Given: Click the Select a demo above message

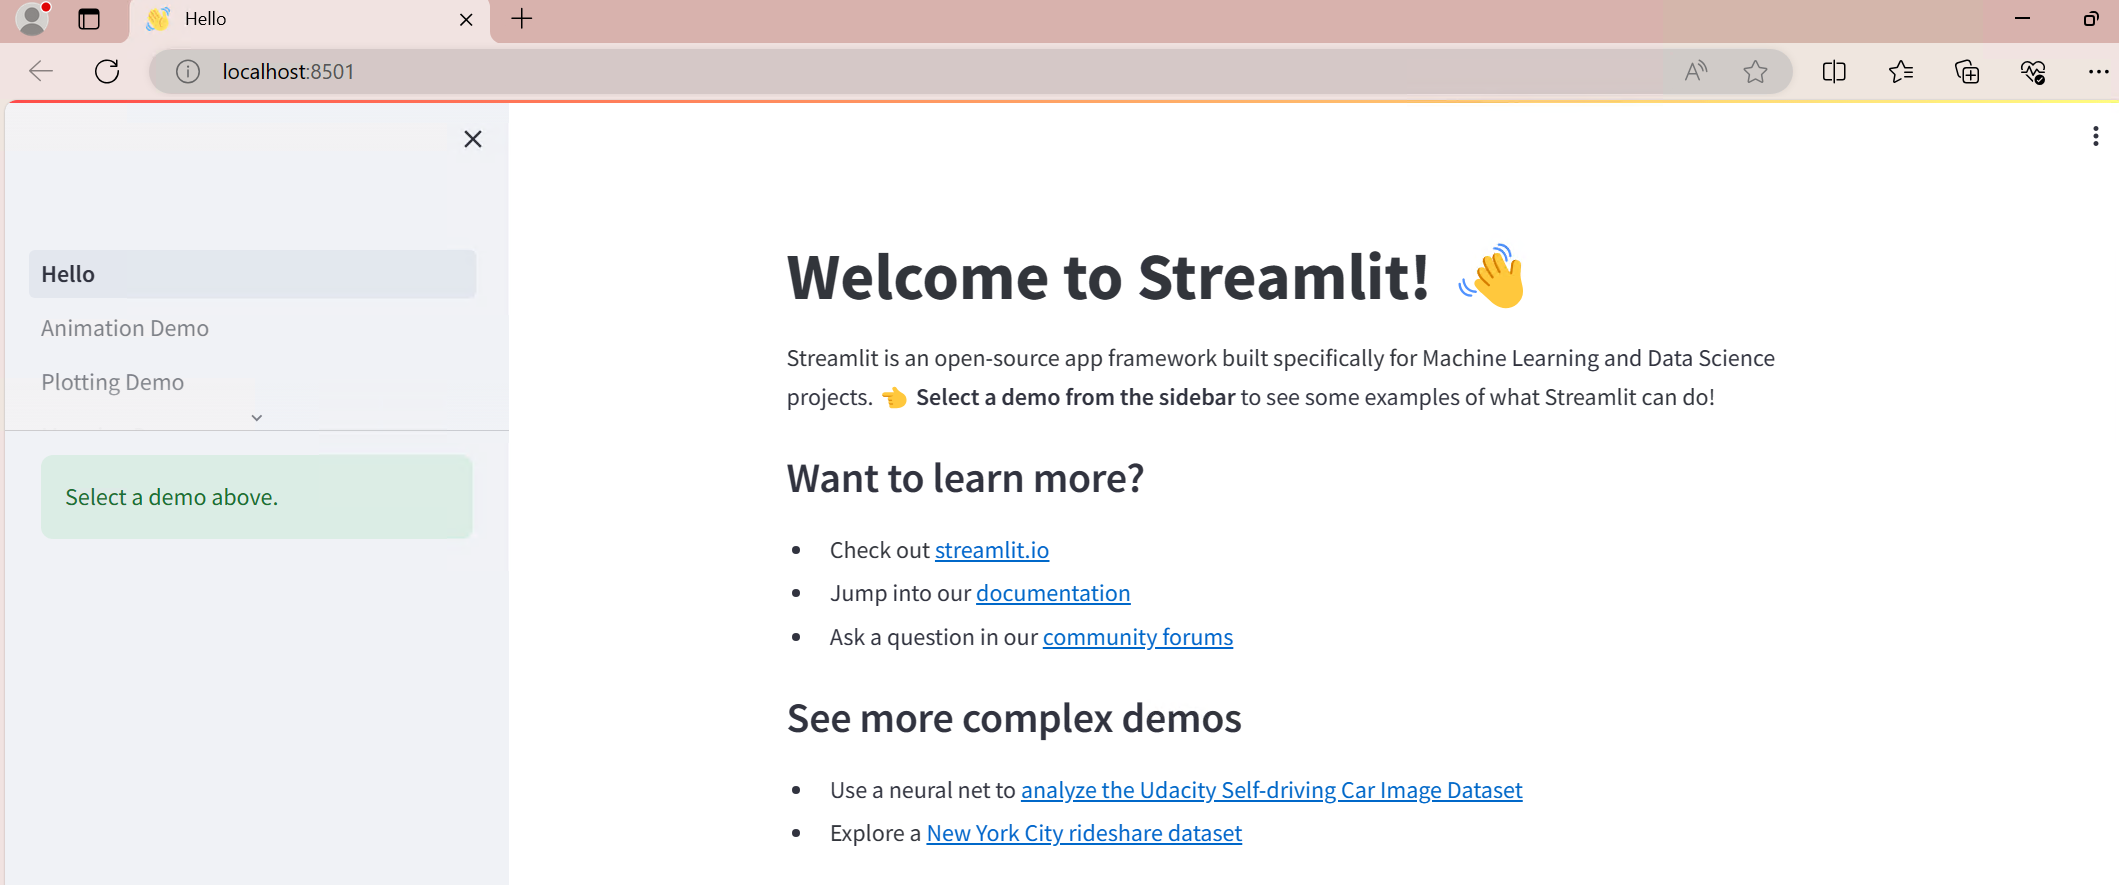Looking at the screenshot, I should point(257,497).
